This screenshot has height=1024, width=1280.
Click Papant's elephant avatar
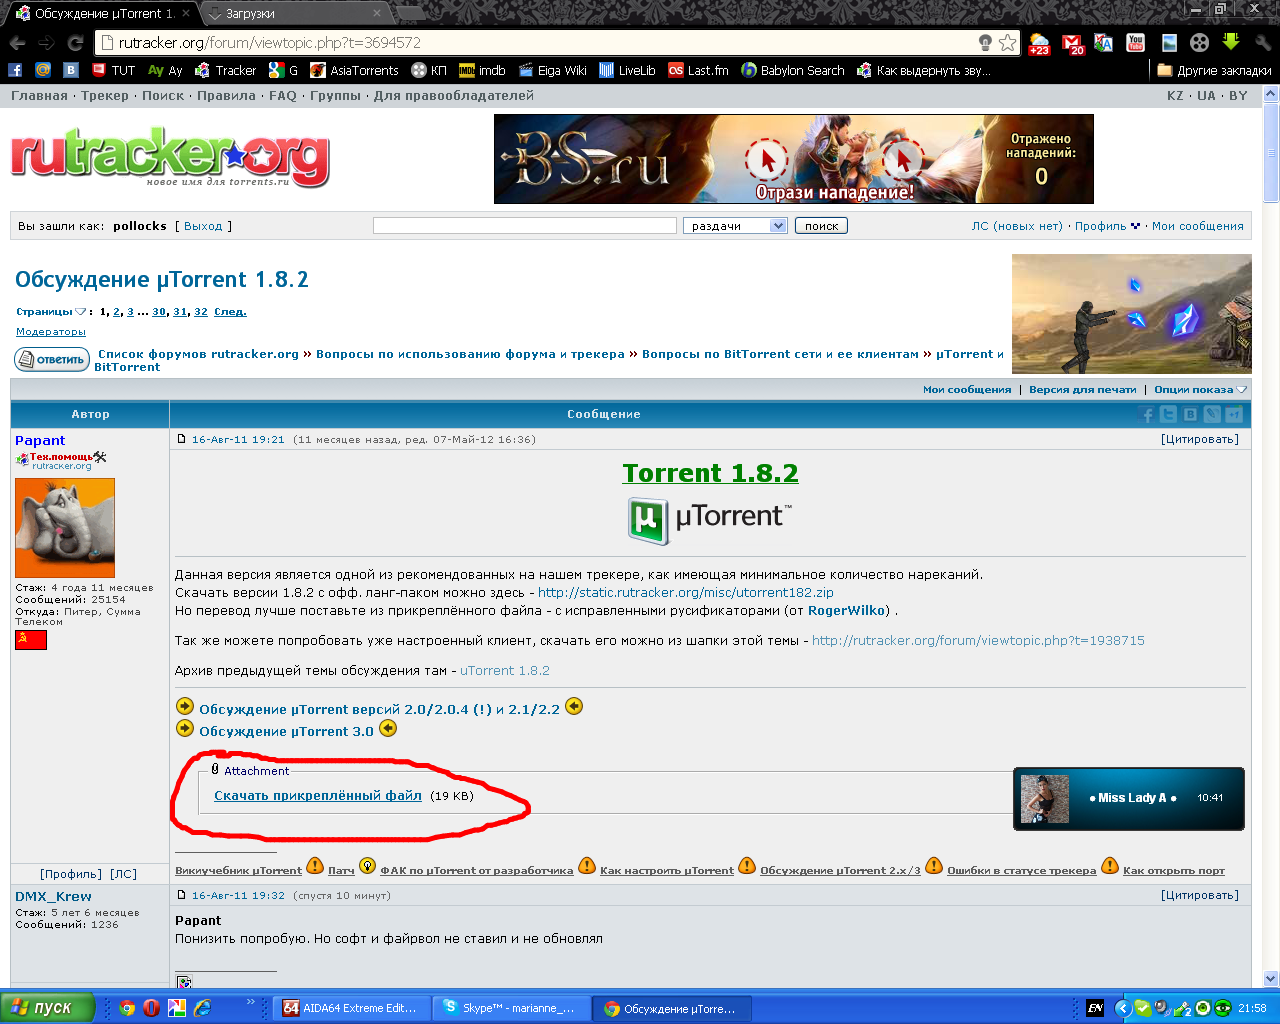65,528
